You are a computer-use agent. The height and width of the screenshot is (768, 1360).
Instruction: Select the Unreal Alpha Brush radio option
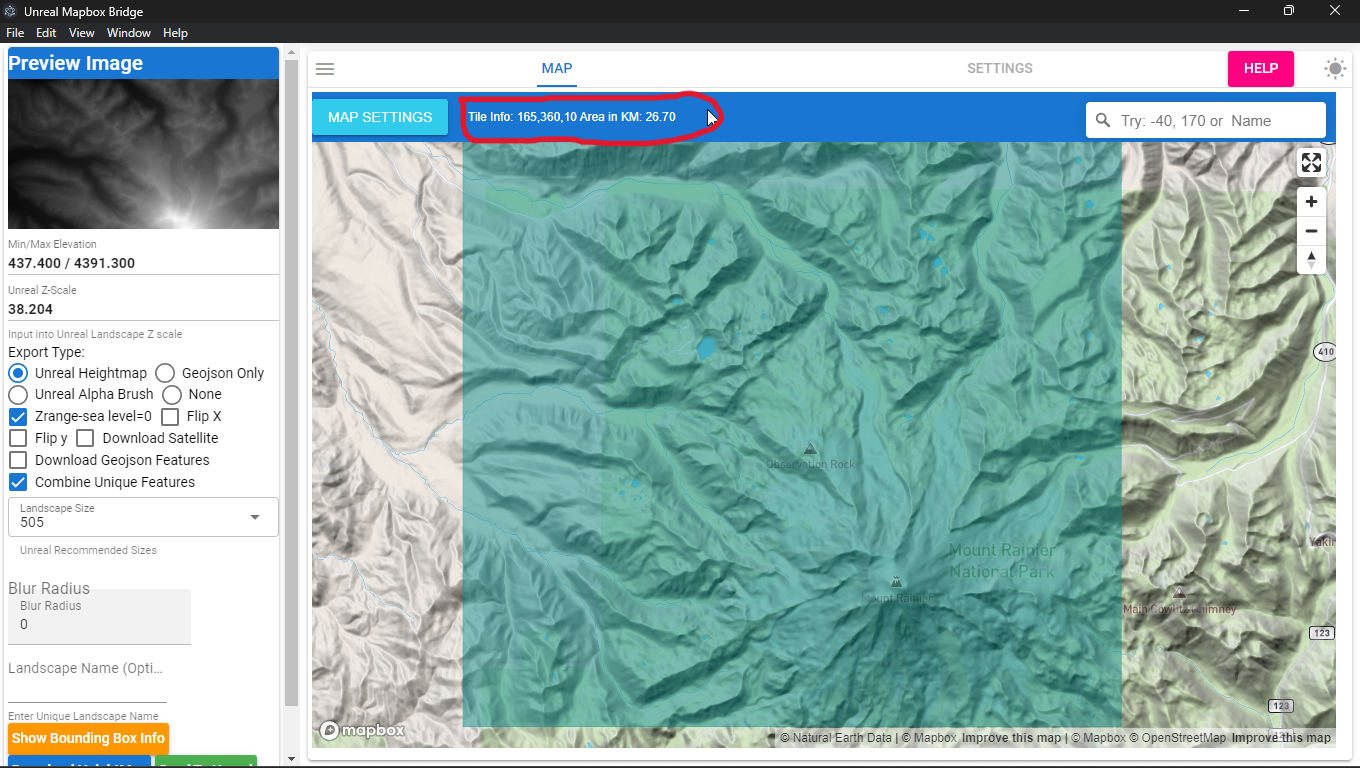point(18,395)
